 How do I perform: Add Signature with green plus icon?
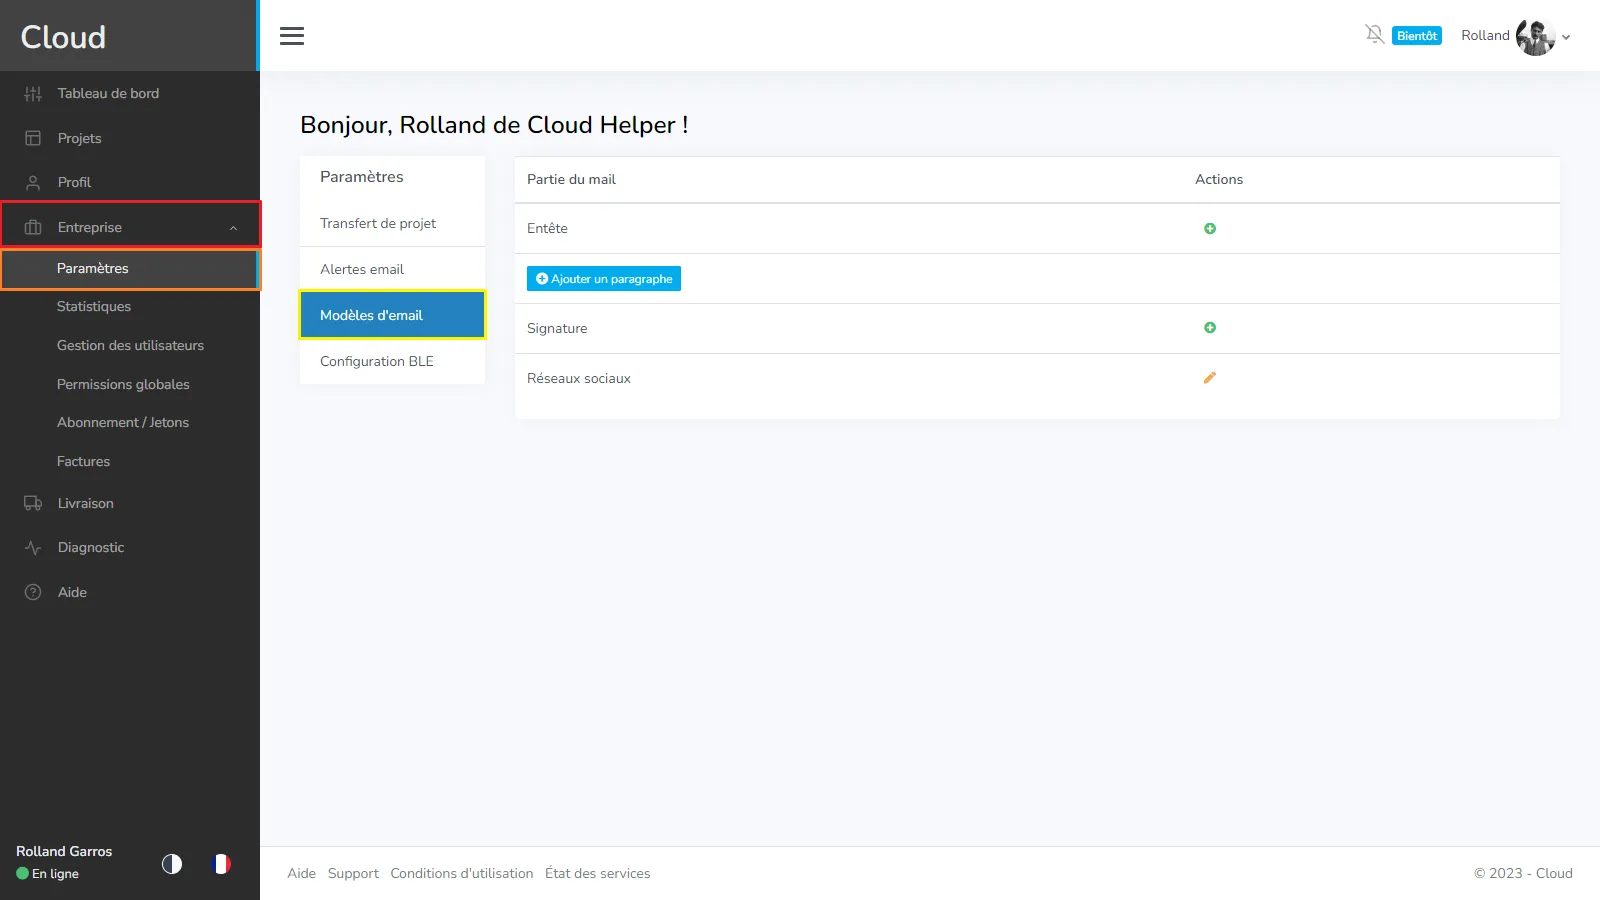1209,328
